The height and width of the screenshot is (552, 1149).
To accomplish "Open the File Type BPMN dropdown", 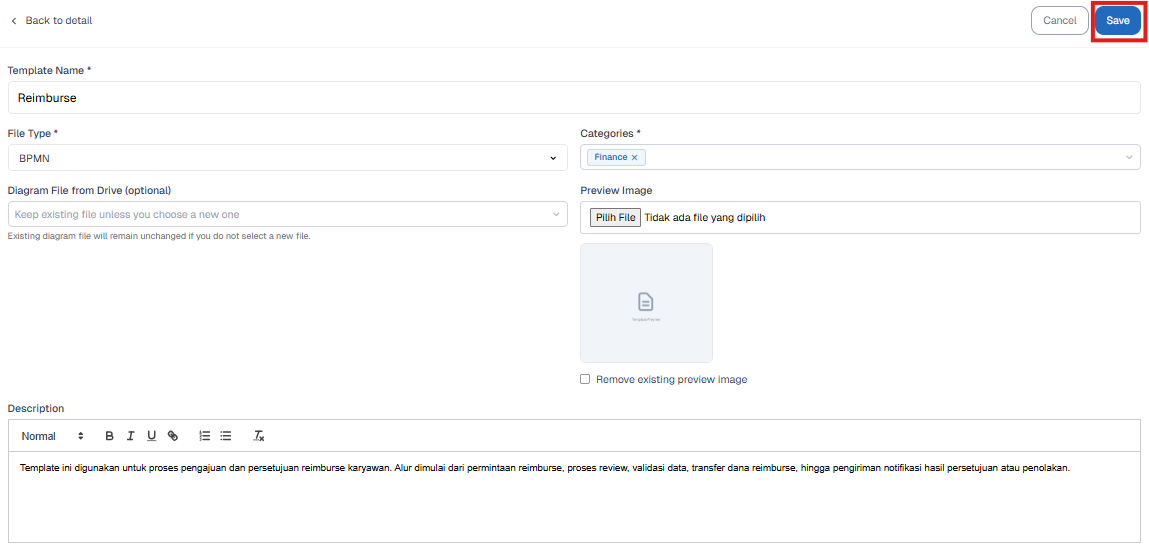I will coord(287,158).
